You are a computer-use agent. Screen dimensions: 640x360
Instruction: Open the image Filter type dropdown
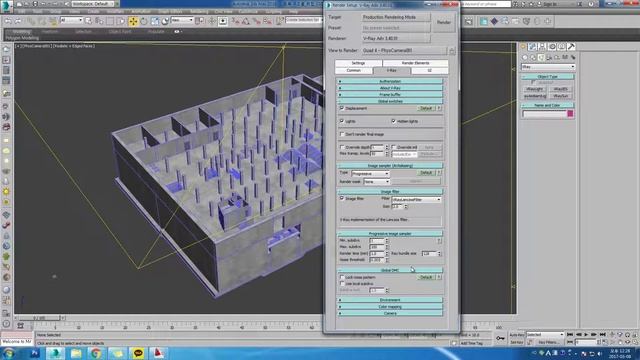(x=416, y=200)
